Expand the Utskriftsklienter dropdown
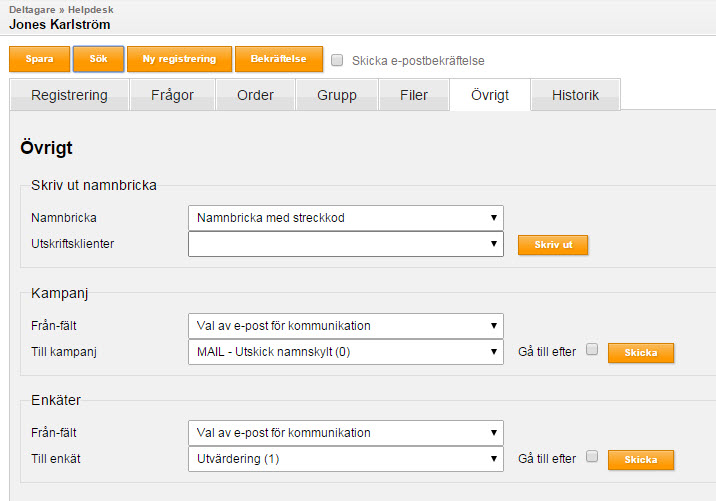The height and width of the screenshot is (501, 716). (x=346, y=244)
